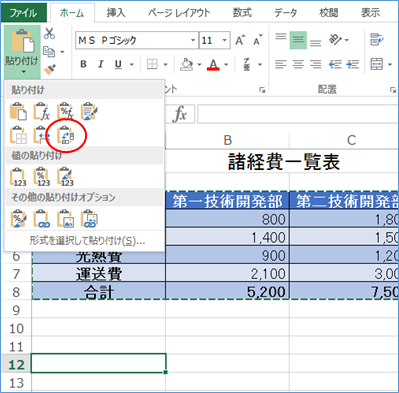Image resolution: width=399 pixels, height=393 pixels.
Task: Choose the paste Values (123) icon
Action: coord(18,177)
